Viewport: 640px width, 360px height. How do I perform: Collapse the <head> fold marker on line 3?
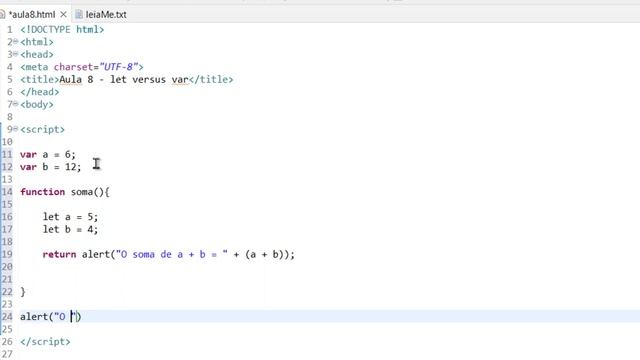coord(16,54)
